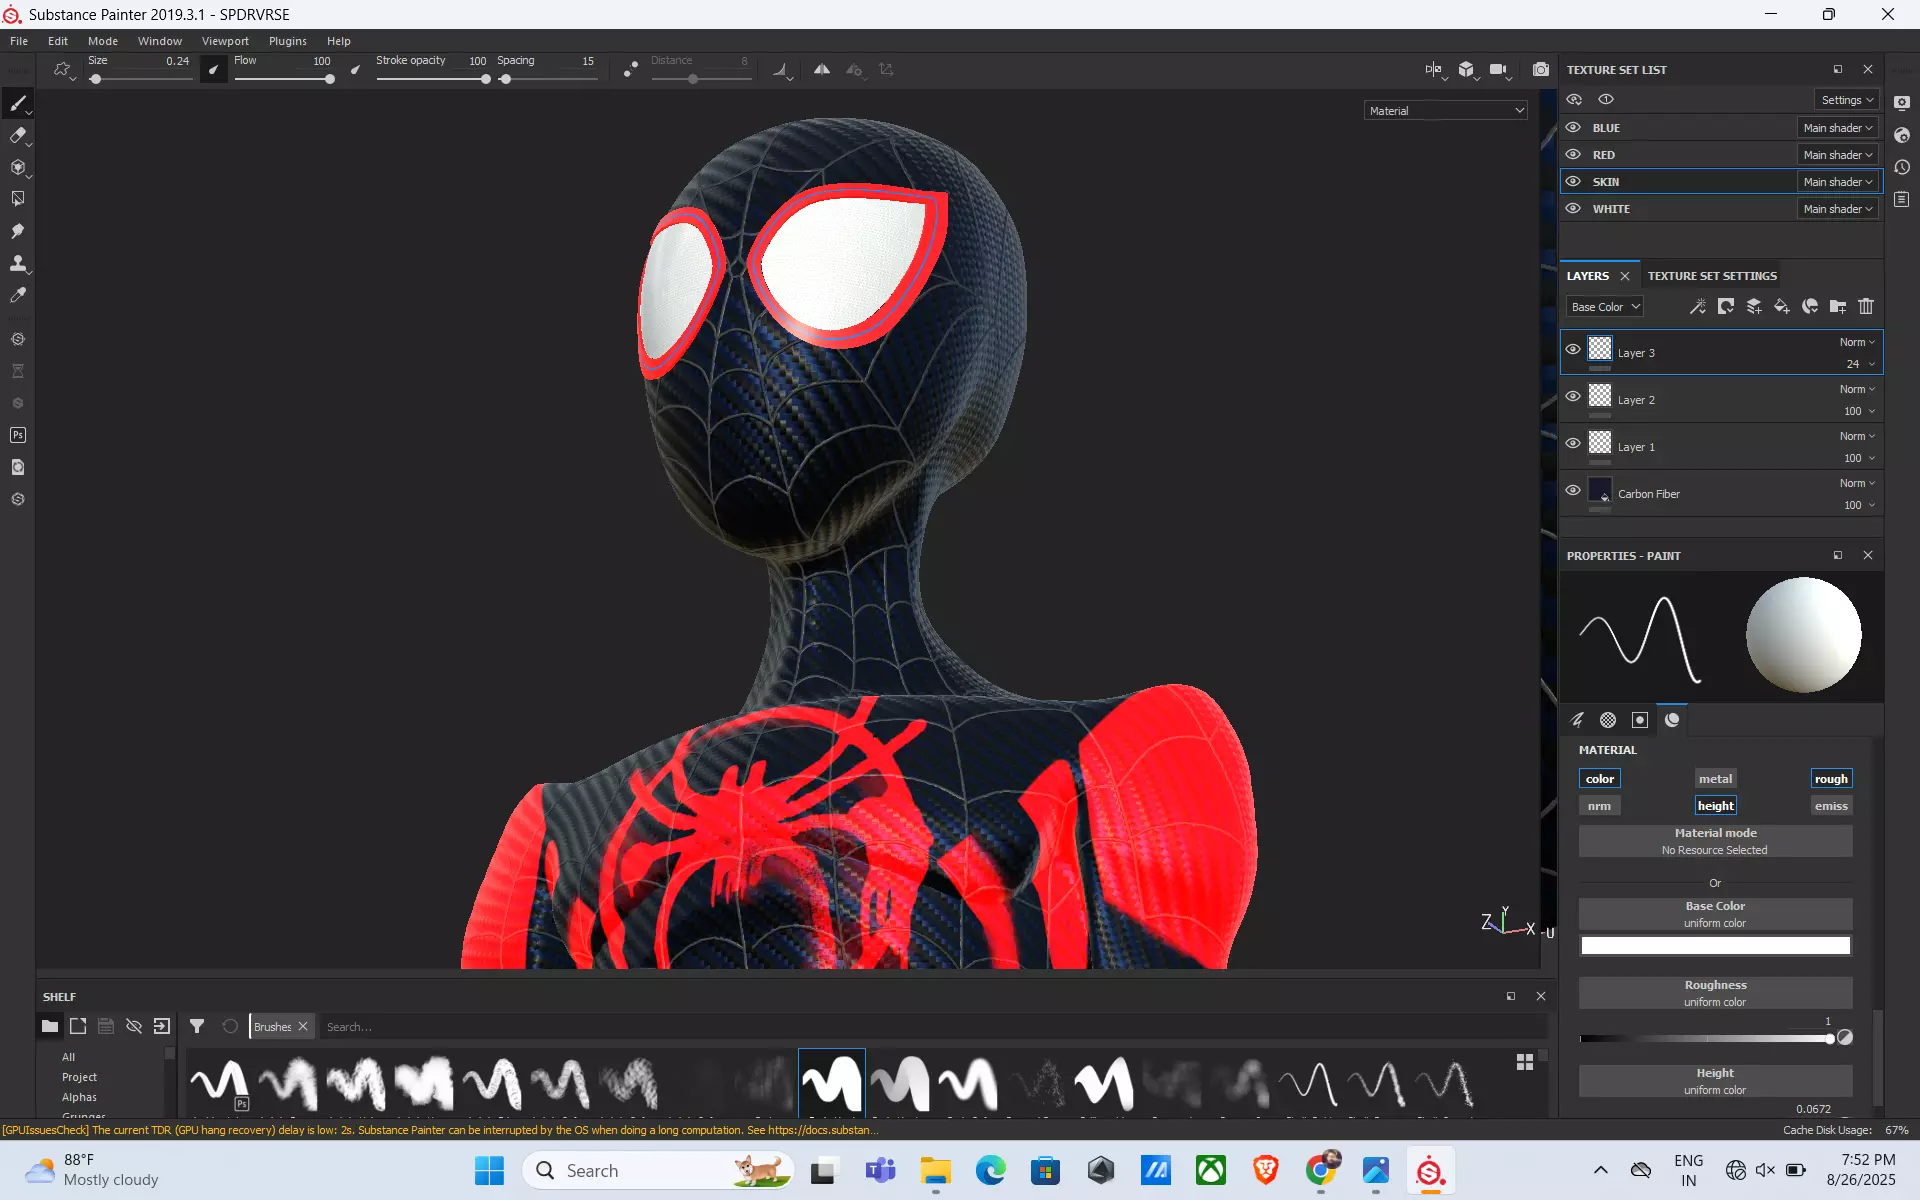The width and height of the screenshot is (1920, 1200).
Task: Toggle the metal material channel
Action: pos(1716,779)
